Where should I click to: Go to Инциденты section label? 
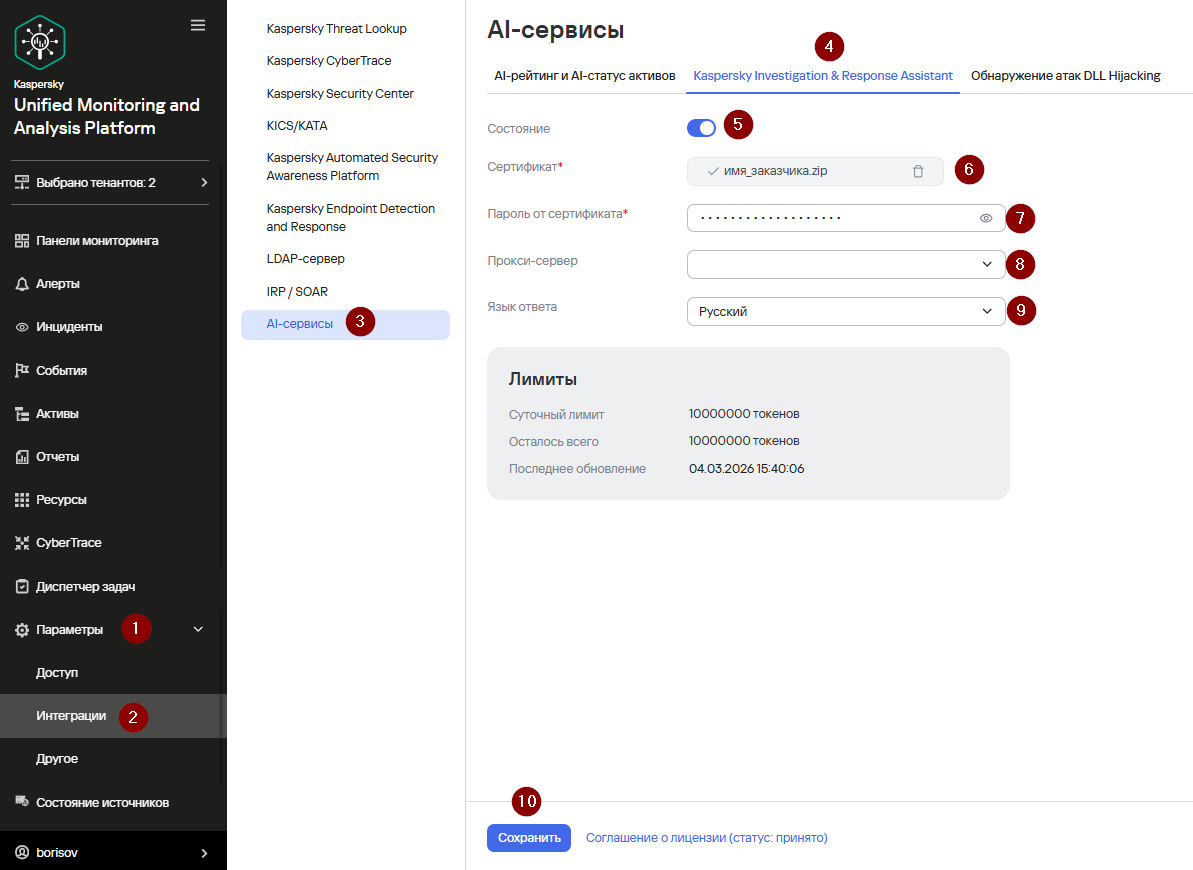(x=69, y=327)
